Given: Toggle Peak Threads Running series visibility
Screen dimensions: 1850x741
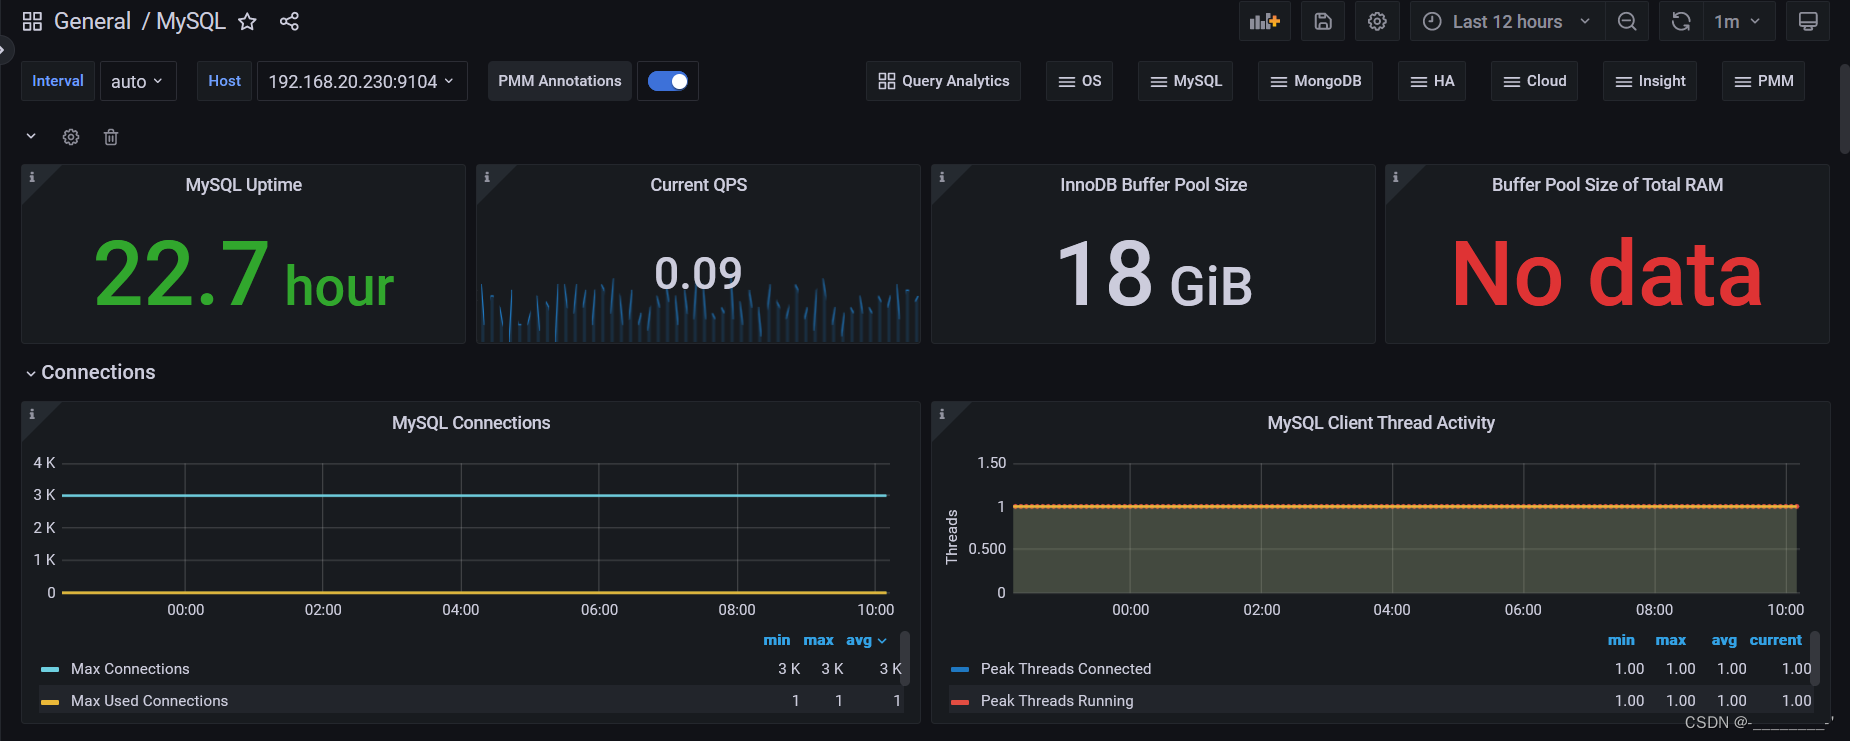Looking at the screenshot, I should click(1057, 701).
